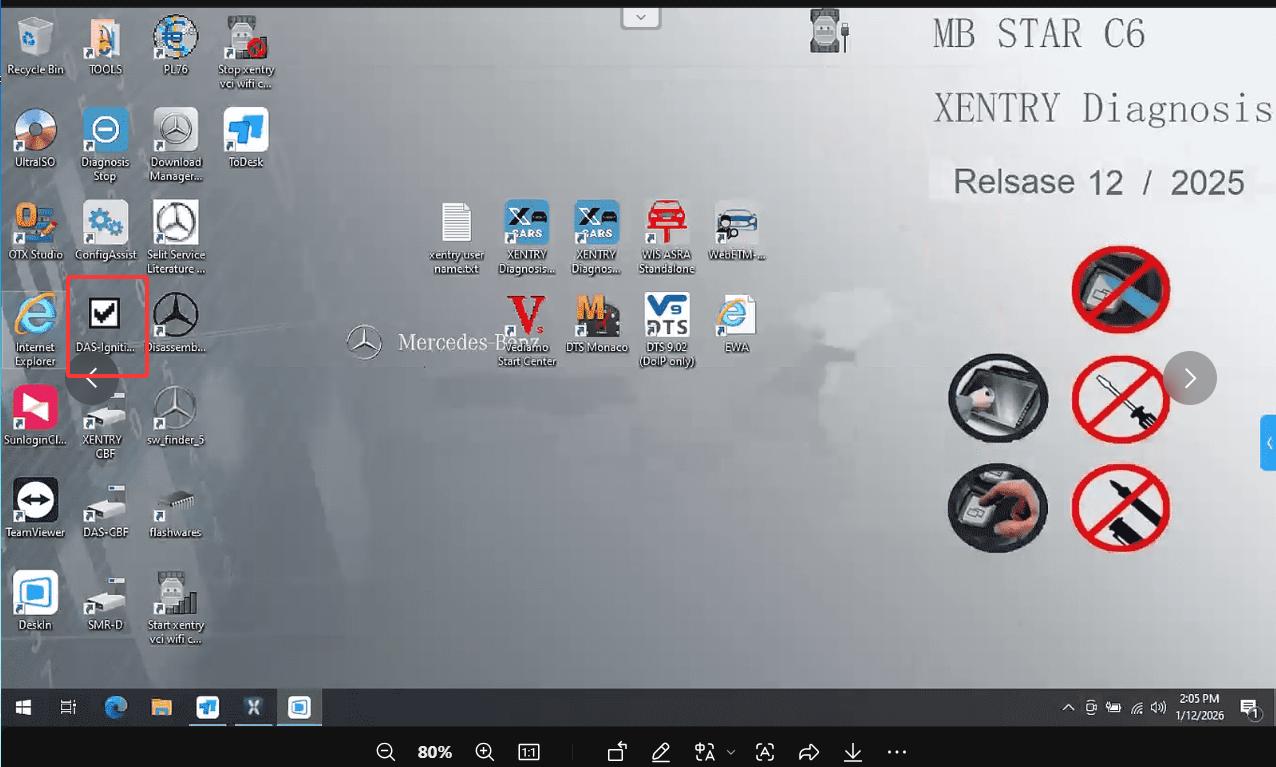The image size is (1276, 767).
Task: Launch the PL76 price list shortcut
Action: coord(175,46)
